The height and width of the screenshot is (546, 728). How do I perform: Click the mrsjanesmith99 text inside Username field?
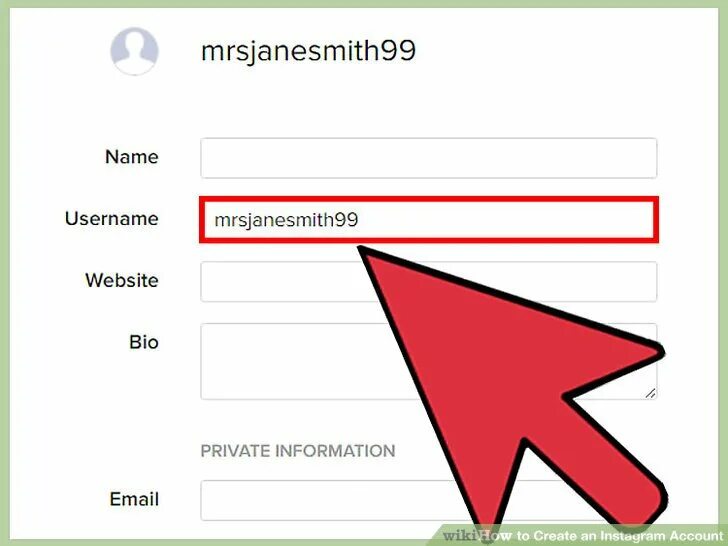pos(286,220)
